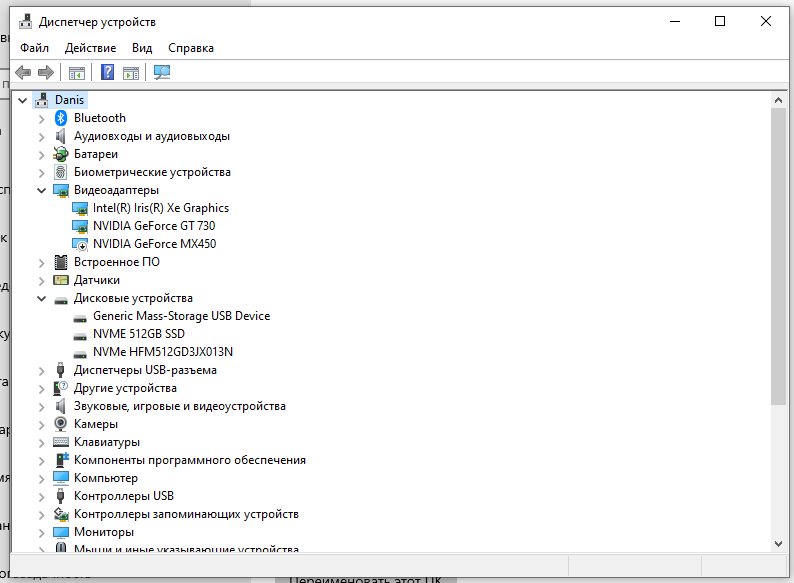Maximize the Диспетчер устройств window
The image size is (794, 583).
point(720,21)
